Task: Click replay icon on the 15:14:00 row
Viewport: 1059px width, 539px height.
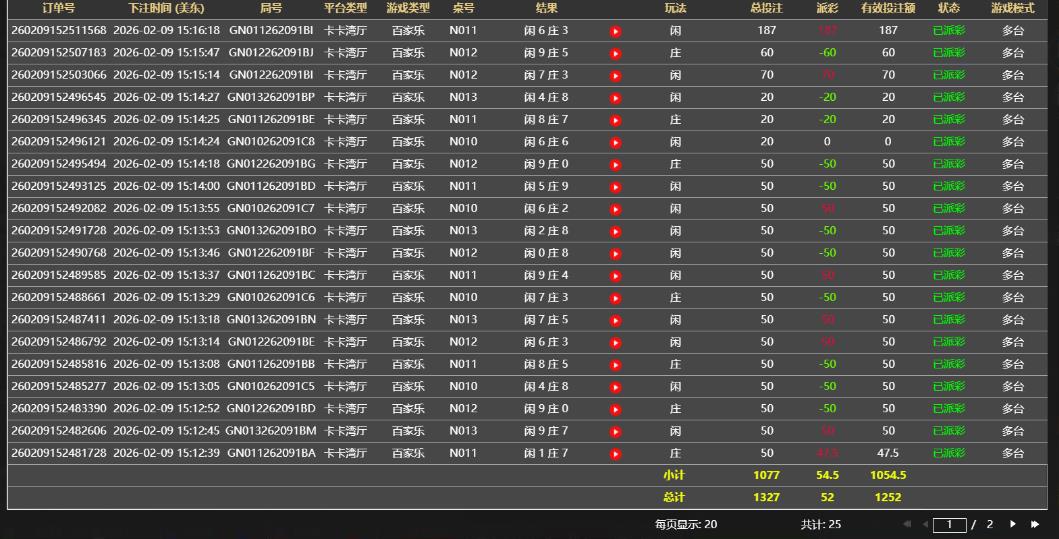Action: click(x=616, y=186)
